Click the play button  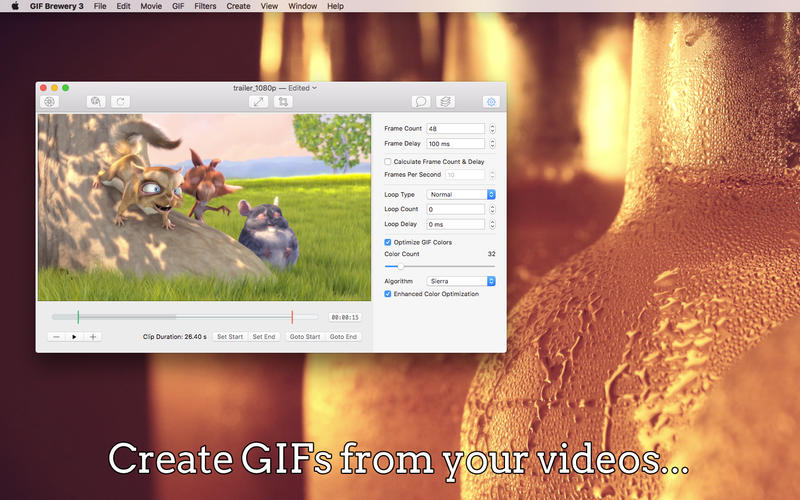pyautogui.click(x=74, y=337)
